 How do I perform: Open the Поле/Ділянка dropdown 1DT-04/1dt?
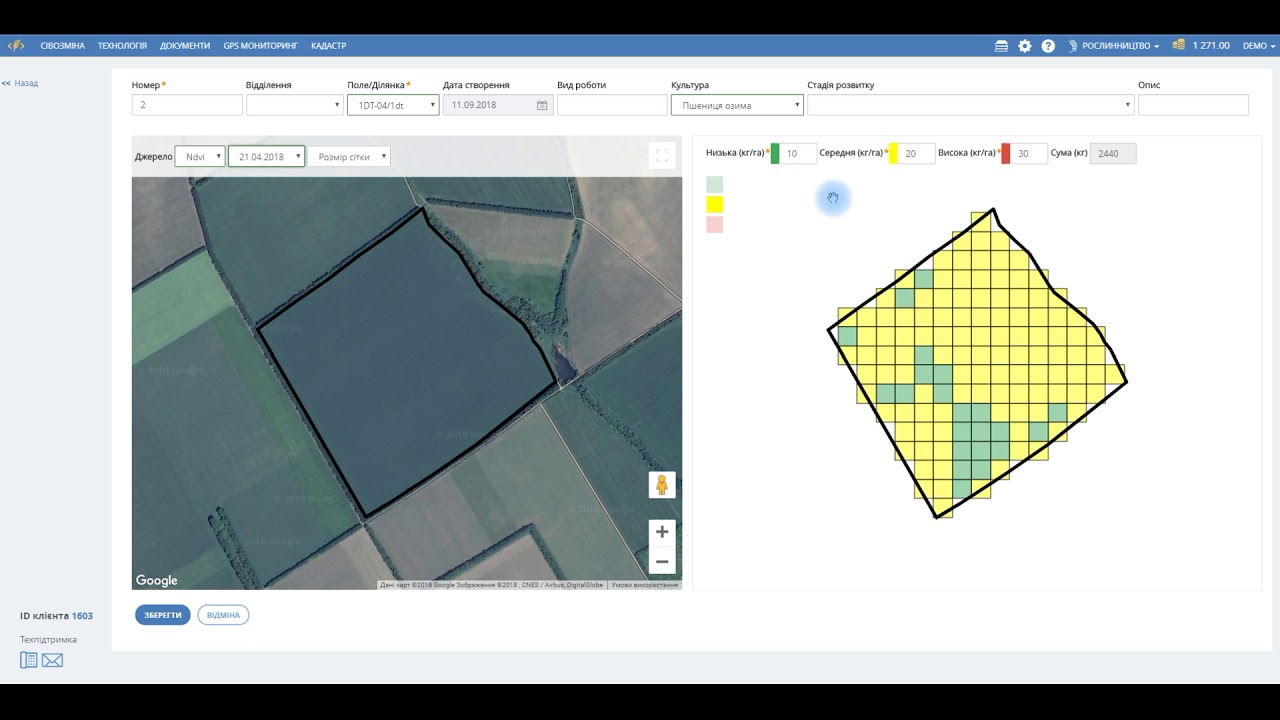coord(393,105)
